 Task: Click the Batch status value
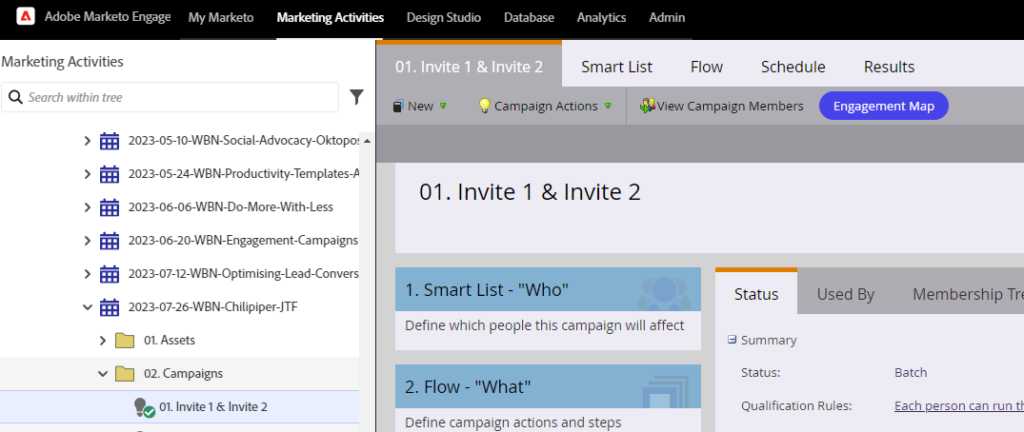point(910,373)
